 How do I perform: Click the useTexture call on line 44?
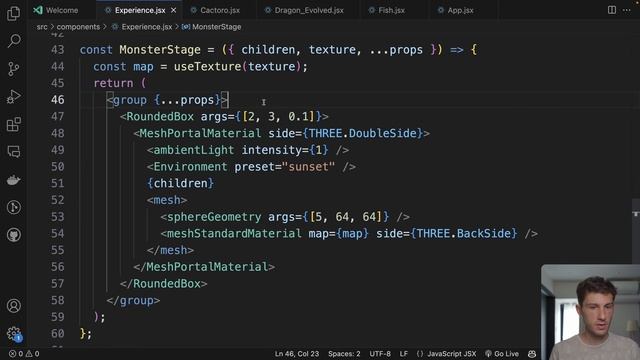pos(207,67)
